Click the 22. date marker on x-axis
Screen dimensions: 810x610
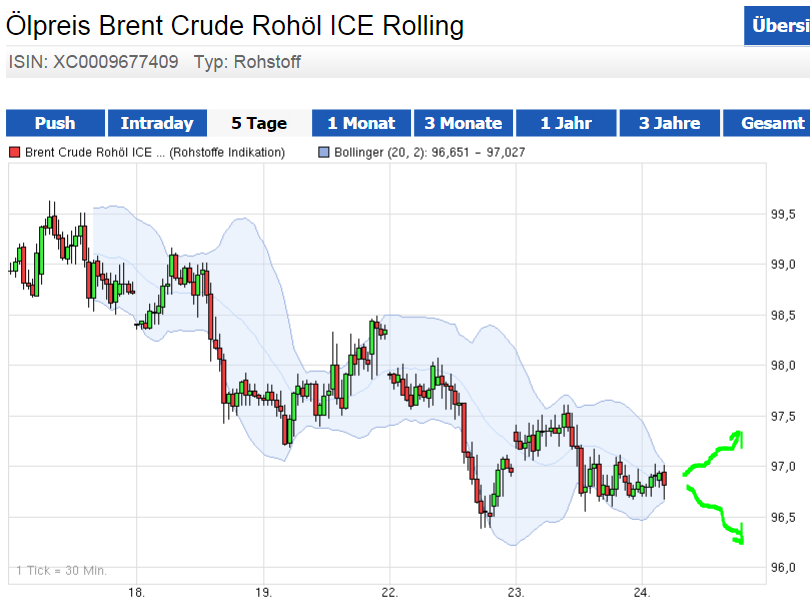click(x=390, y=592)
